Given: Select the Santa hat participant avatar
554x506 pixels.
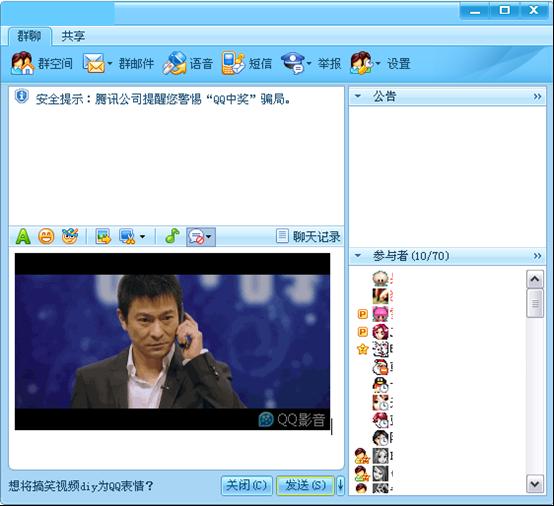Looking at the screenshot, I should point(381,367).
